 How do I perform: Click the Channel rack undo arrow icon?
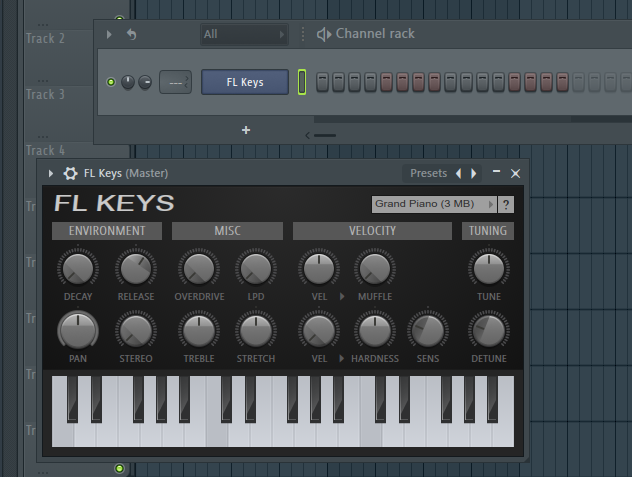point(131,34)
